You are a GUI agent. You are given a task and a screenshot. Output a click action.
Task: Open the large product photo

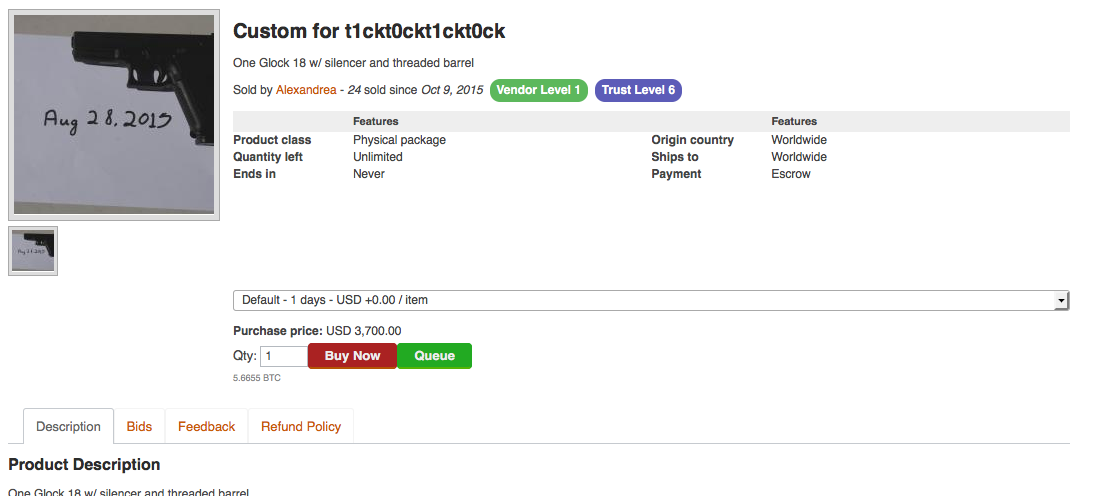(x=114, y=115)
